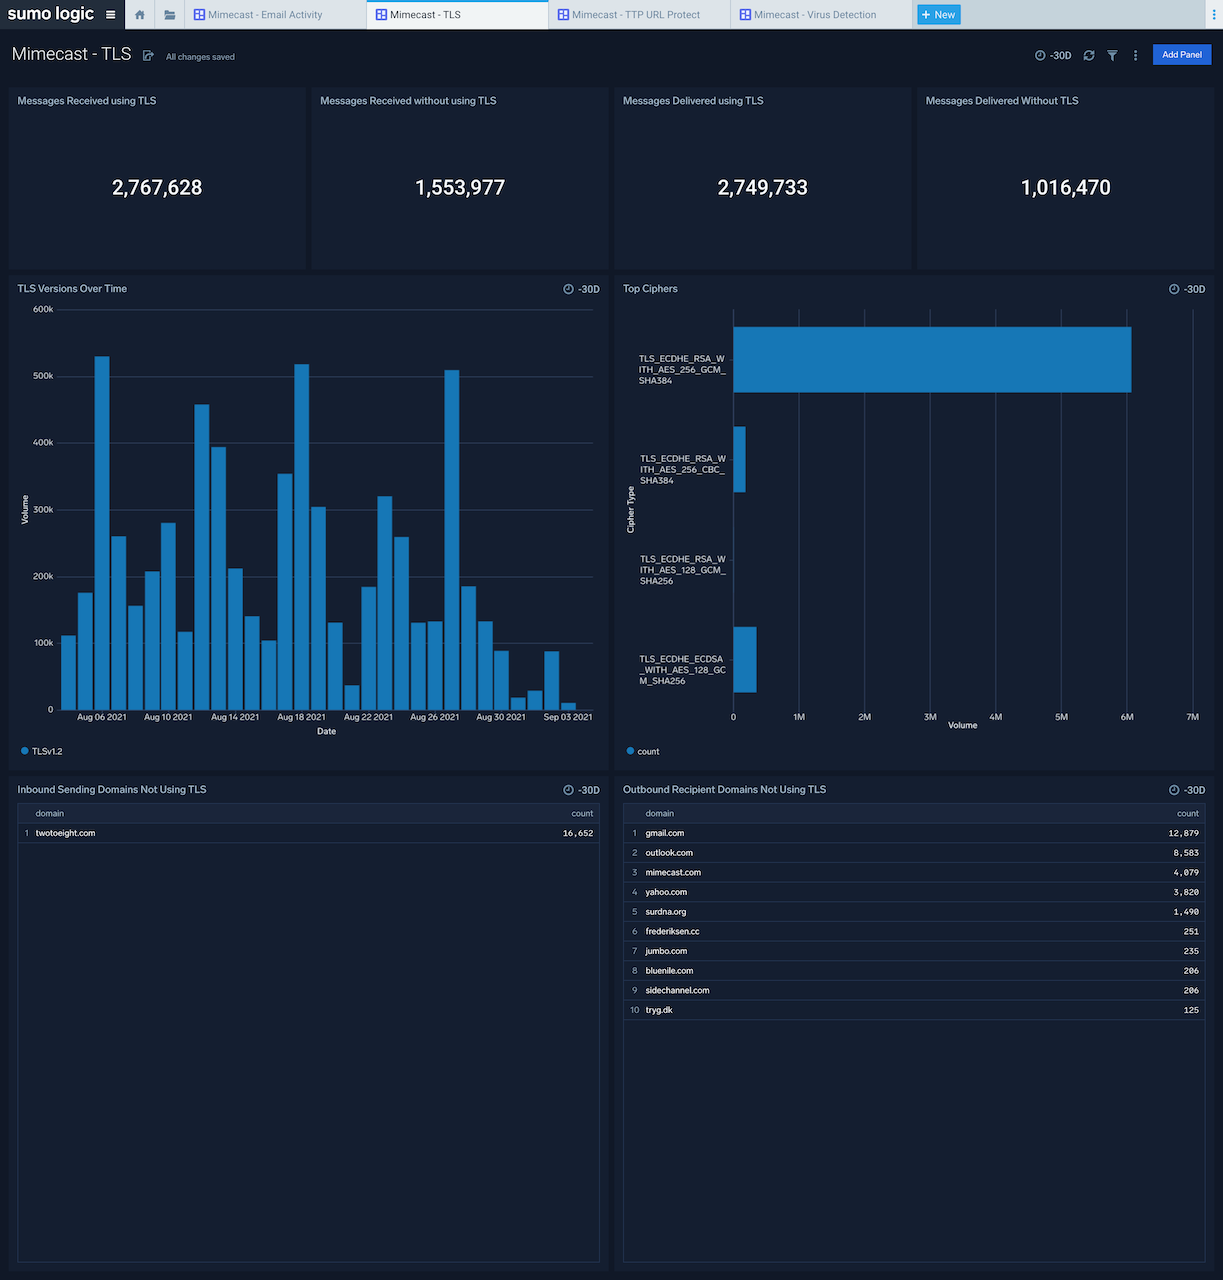Screen dimensions: 1223x1280
Task: Open dashboard more options kebab menu
Action: tap(1135, 56)
